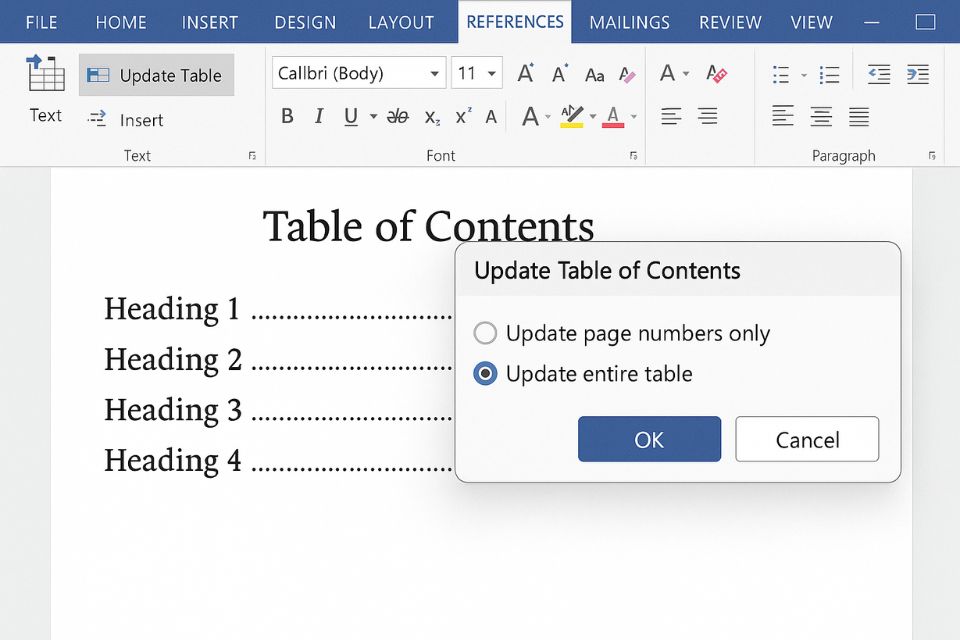Increase paragraph indent
Screen dimensions: 960x640
coord(918,72)
